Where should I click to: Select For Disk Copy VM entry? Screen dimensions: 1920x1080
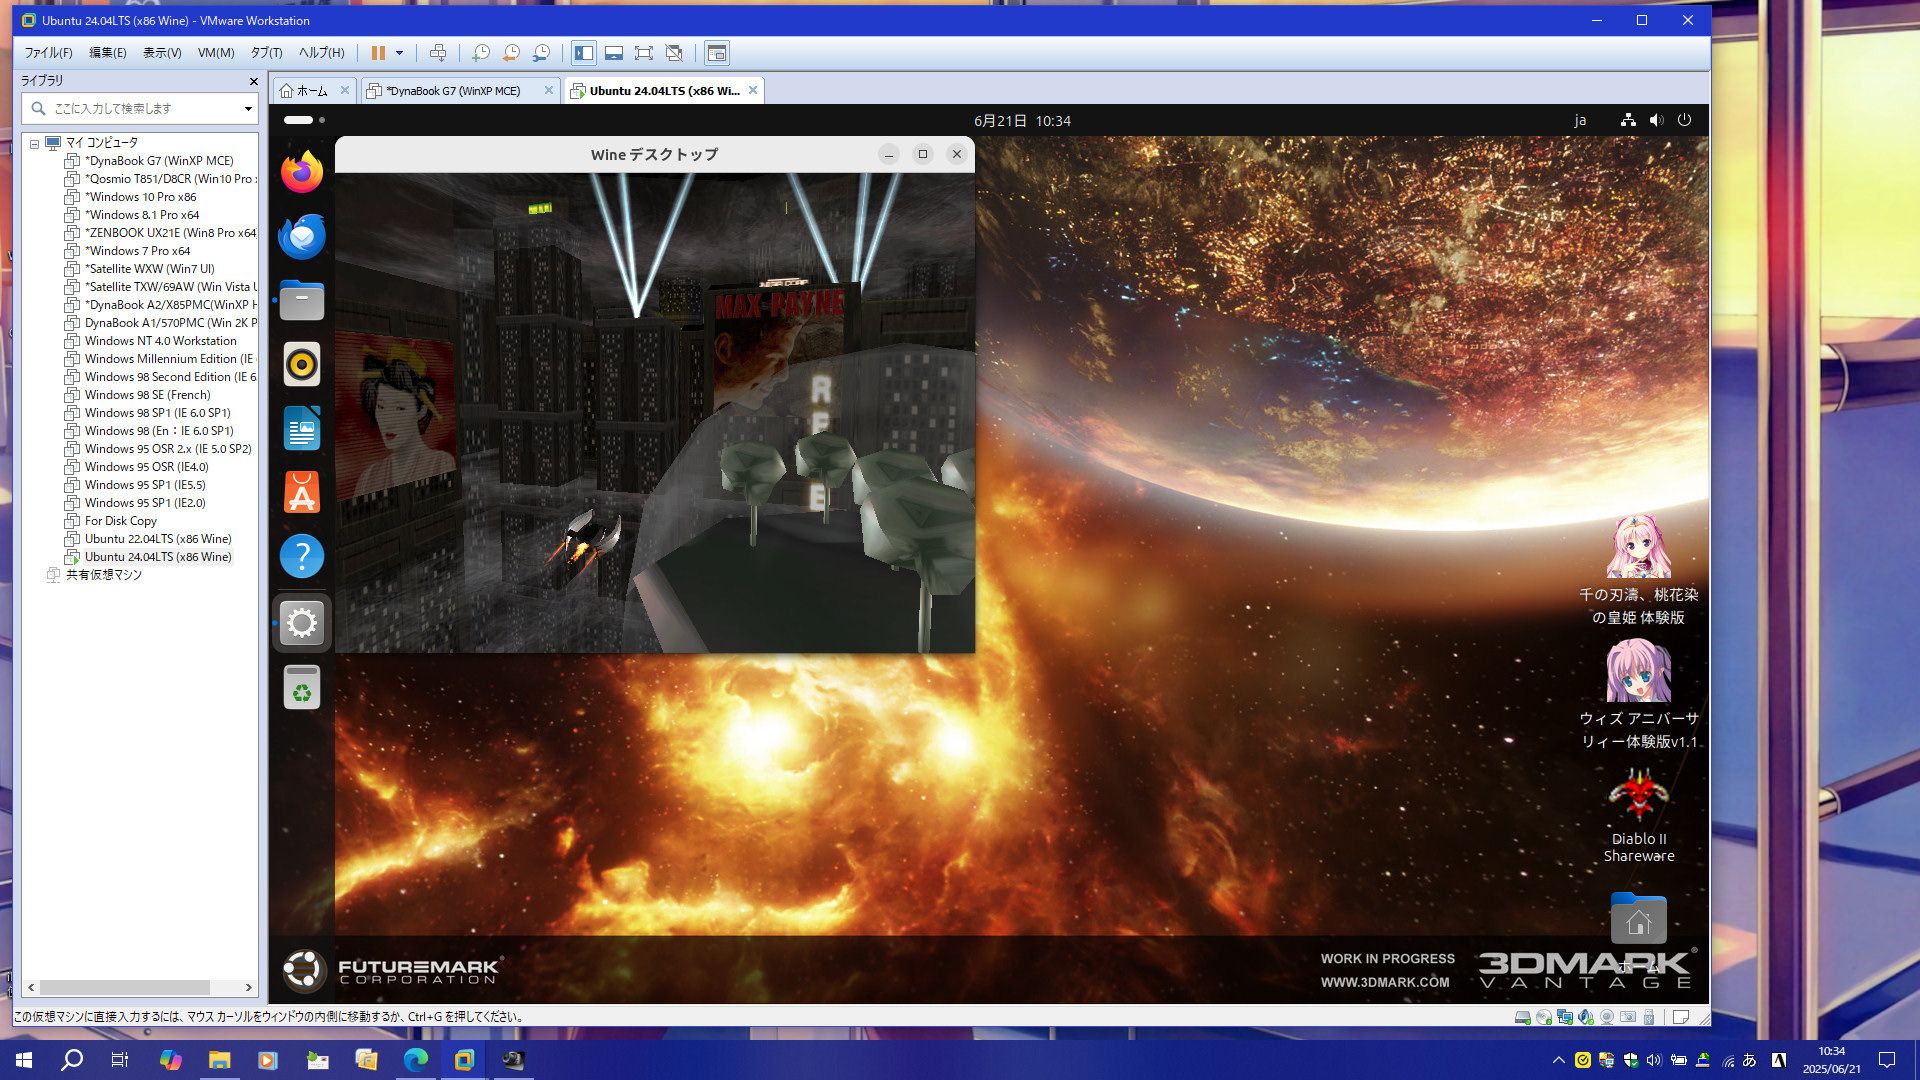[x=120, y=521]
